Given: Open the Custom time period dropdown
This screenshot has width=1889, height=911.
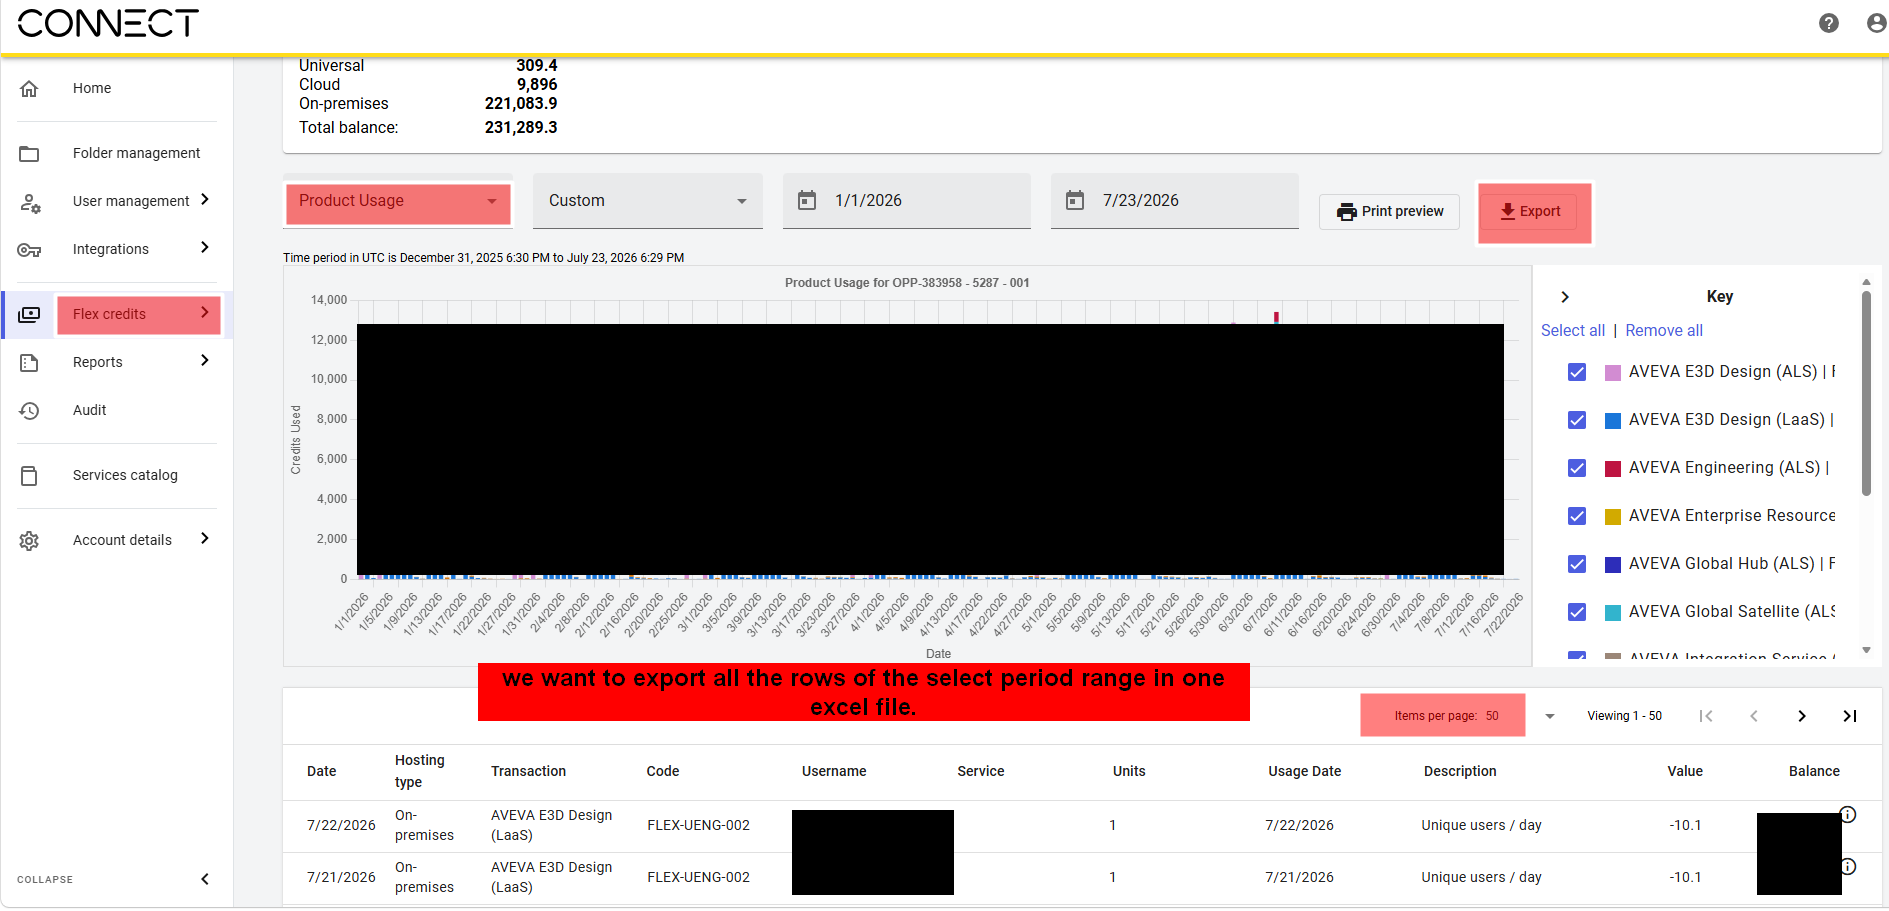Looking at the screenshot, I should click(x=648, y=201).
